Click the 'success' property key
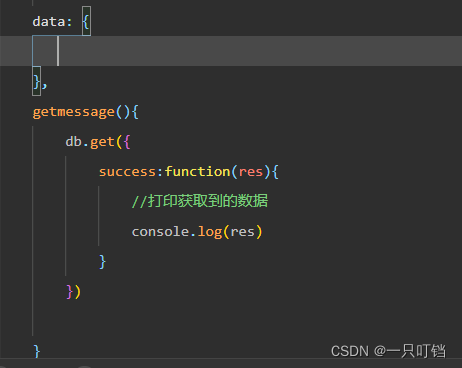The width and height of the screenshot is (462, 368). point(127,172)
